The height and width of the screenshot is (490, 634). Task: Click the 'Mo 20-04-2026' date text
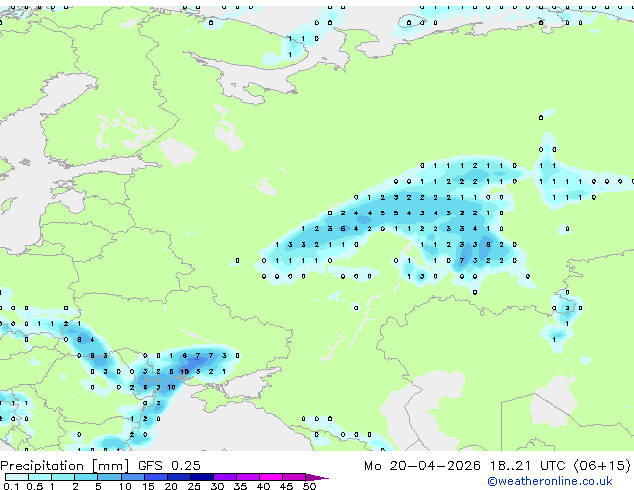(x=422, y=466)
